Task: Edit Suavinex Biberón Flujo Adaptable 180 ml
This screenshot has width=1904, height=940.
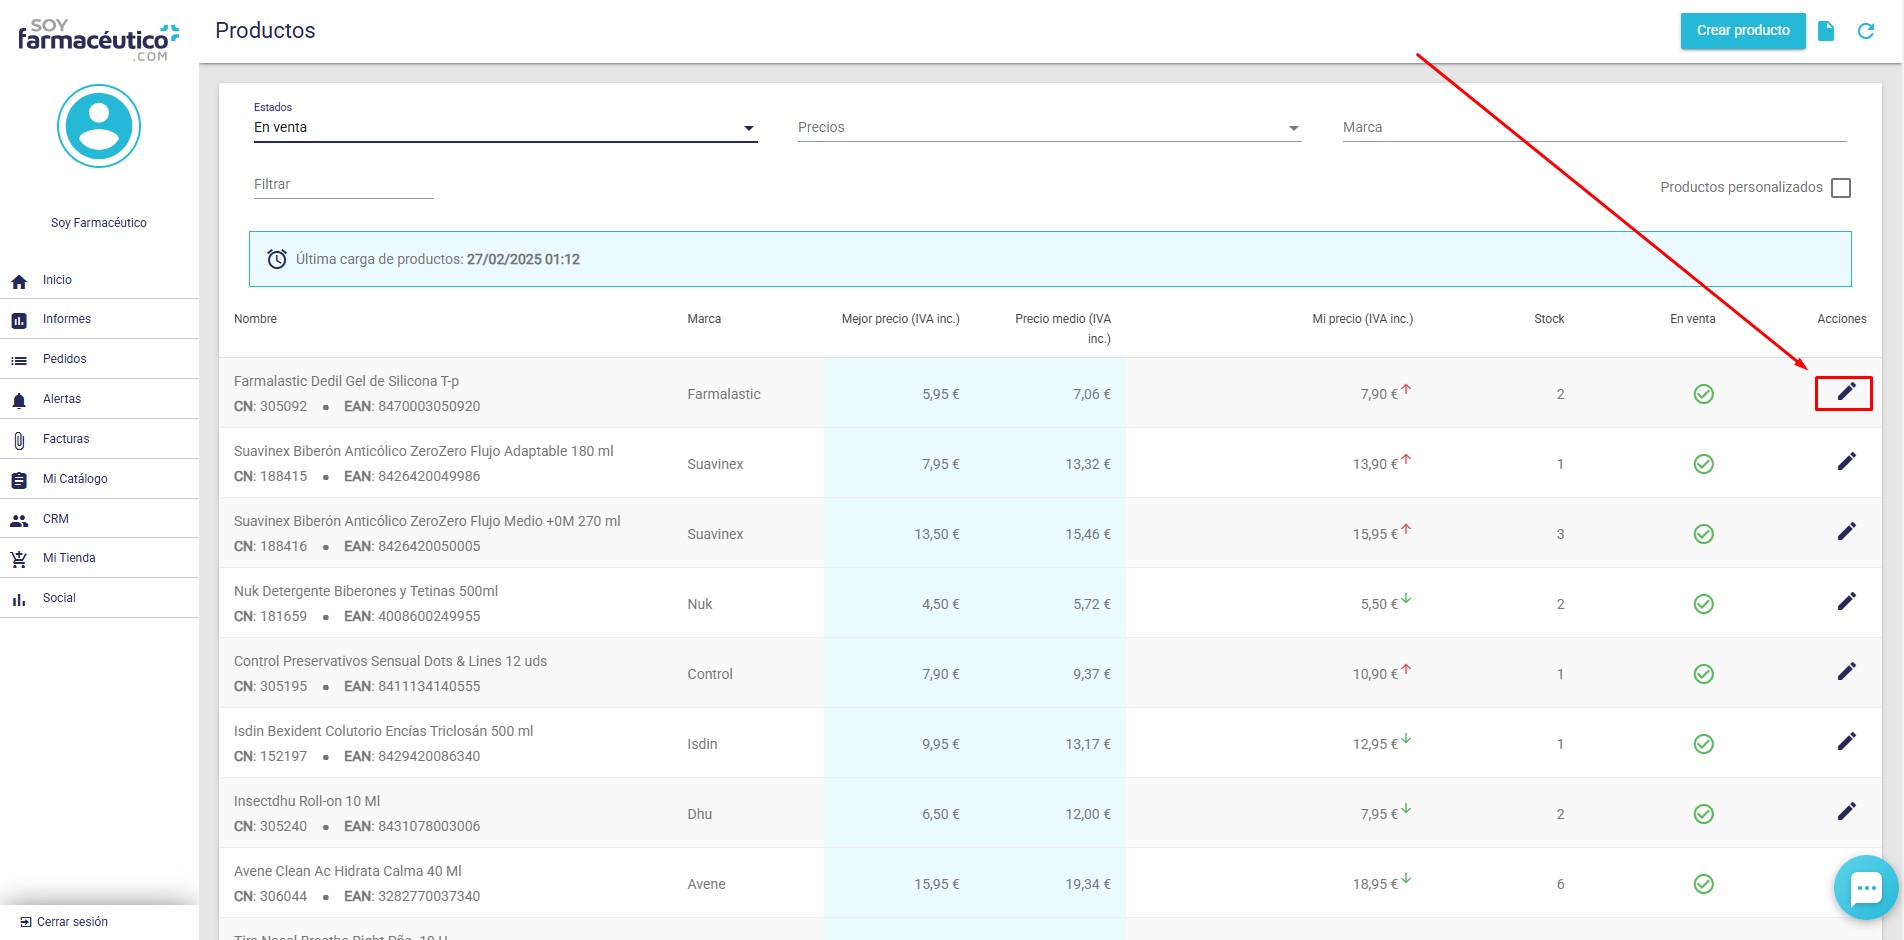Action: coord(1846,462)
